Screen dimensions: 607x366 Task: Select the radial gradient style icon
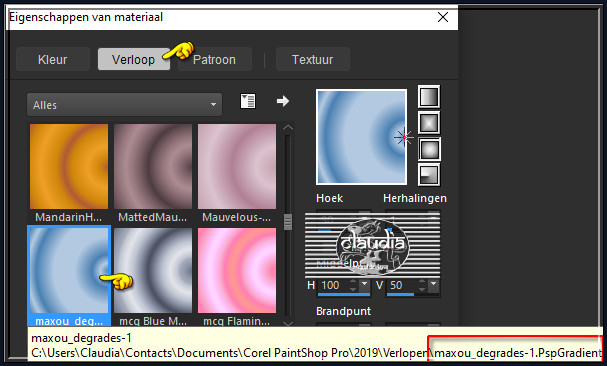(x=429, y=175)
